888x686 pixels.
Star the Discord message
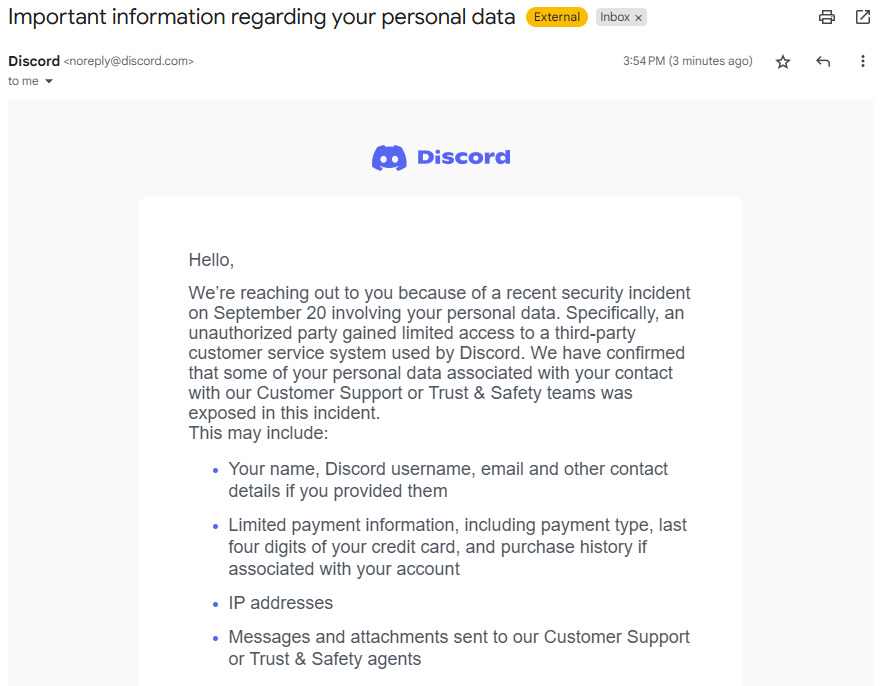point(783,62)
